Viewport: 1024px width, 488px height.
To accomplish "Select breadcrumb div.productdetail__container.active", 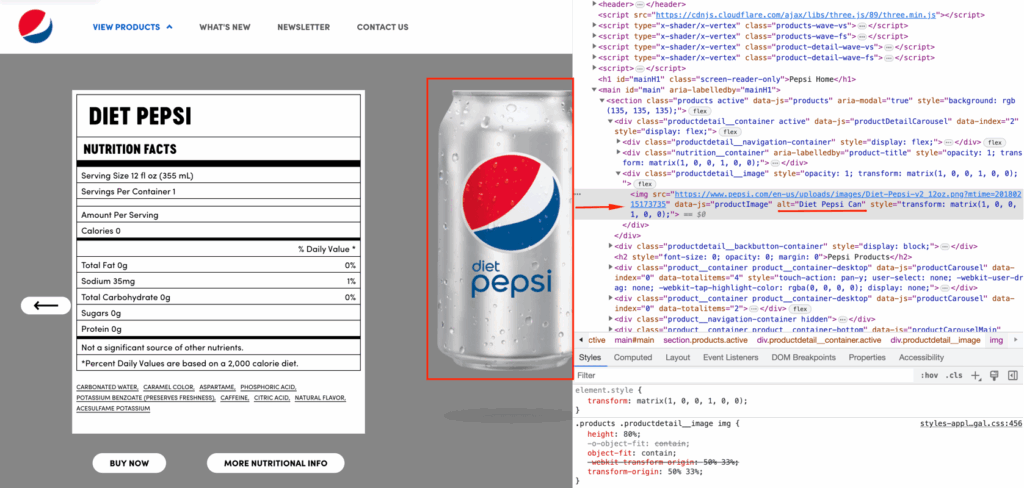I will [x=819, y=340].
